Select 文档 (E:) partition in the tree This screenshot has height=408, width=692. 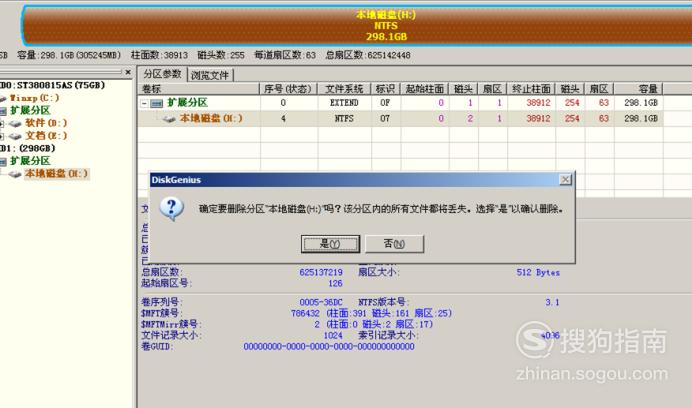coord(46,136)
